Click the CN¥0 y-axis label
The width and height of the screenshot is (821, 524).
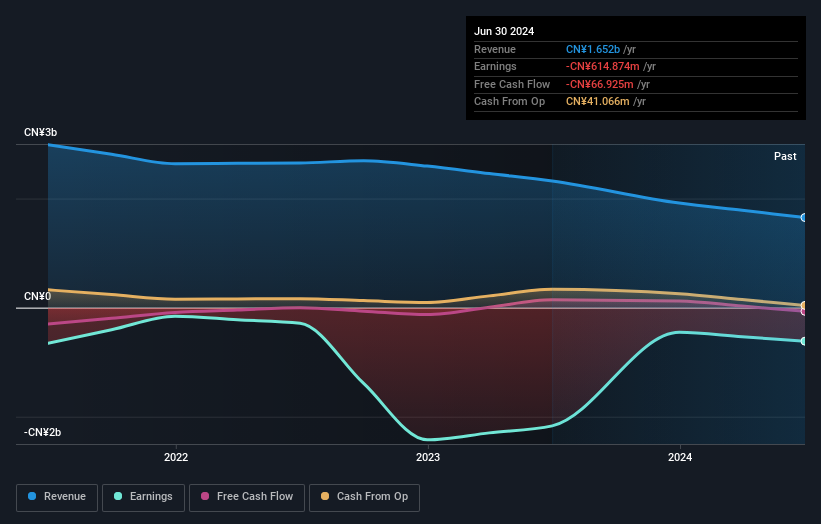(37, 296)
